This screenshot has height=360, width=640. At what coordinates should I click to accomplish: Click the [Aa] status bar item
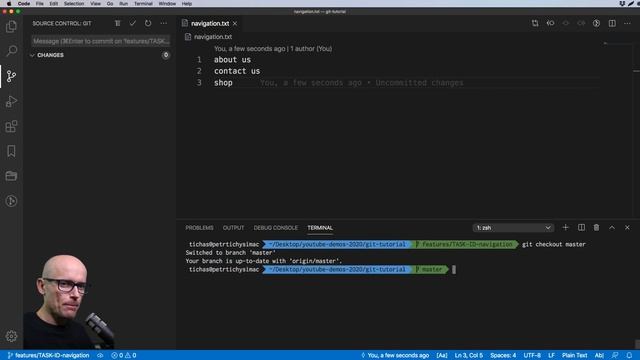coord(442,355)
